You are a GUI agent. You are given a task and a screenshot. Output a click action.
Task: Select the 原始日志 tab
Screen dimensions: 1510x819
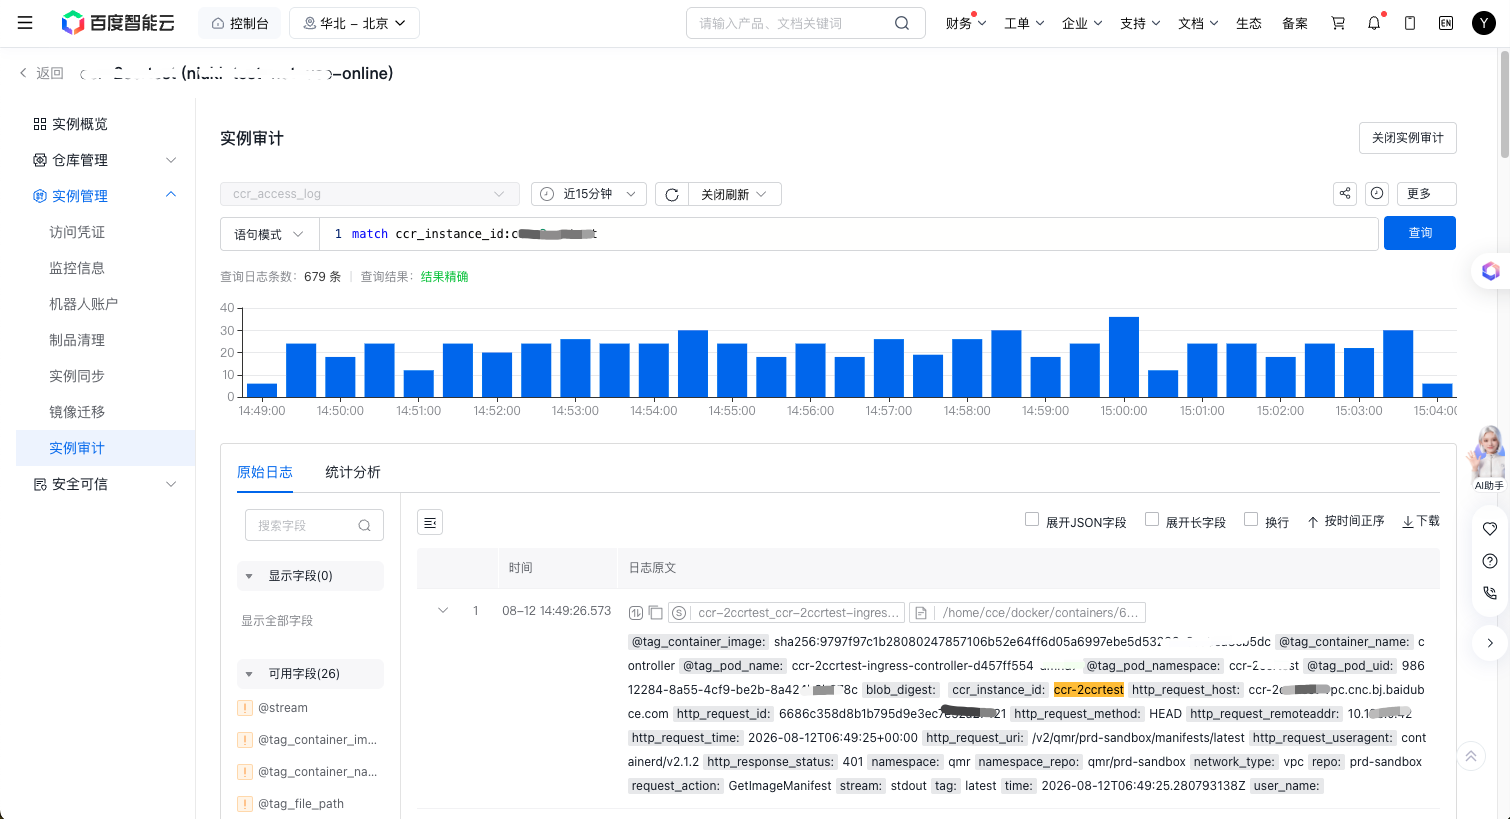click(x=265, y=472)
